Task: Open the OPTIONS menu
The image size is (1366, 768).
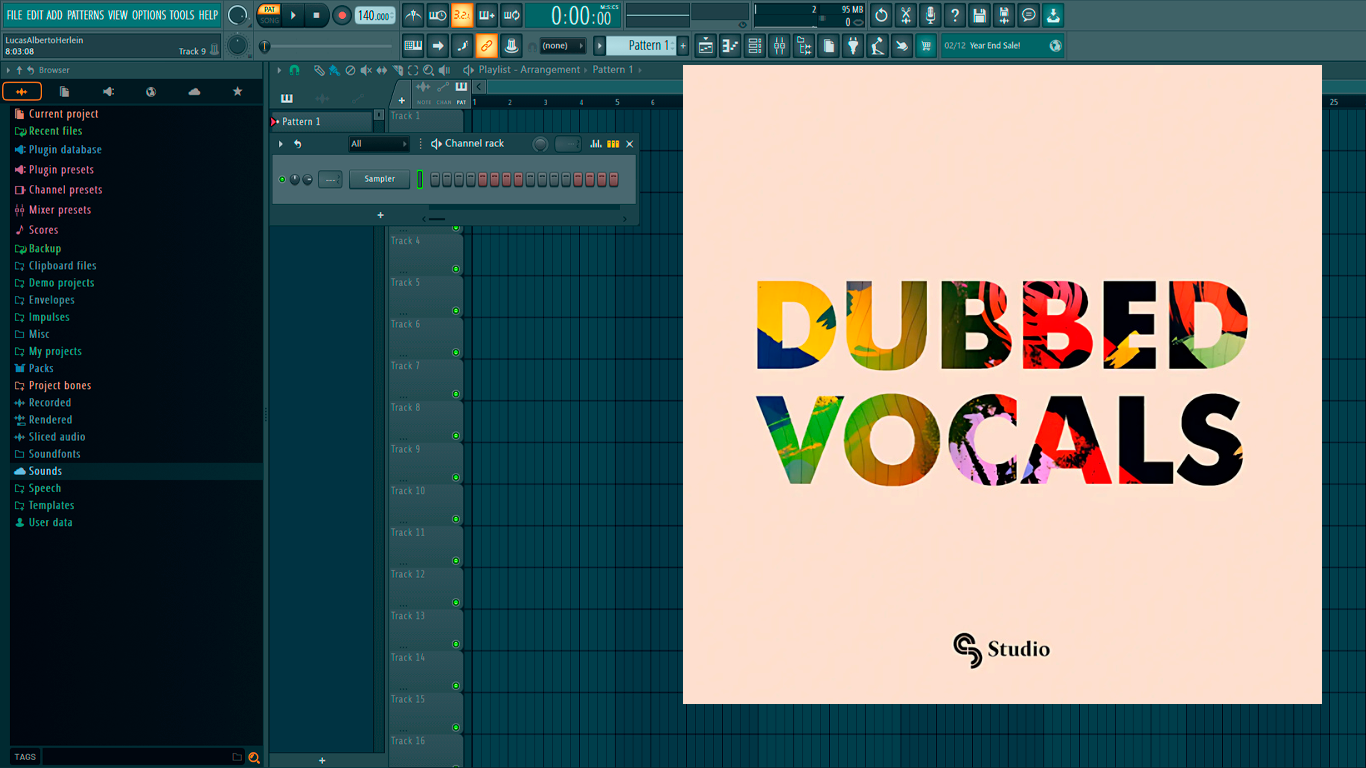Action: pos(149,15)
